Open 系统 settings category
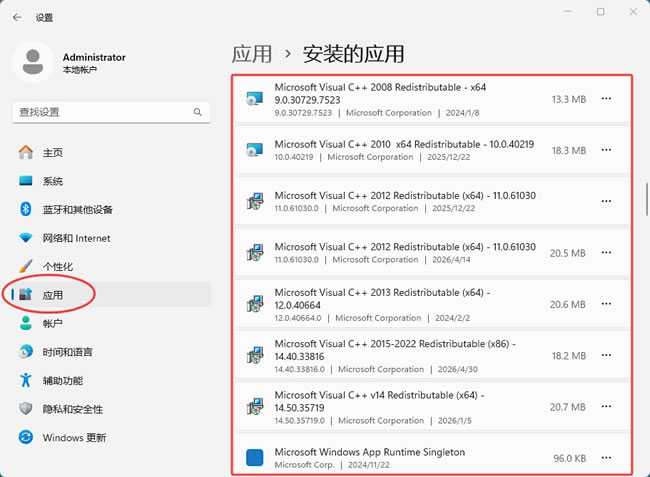Image resolution: width=650 pixels, height=477 pixels. click(111, 181)
